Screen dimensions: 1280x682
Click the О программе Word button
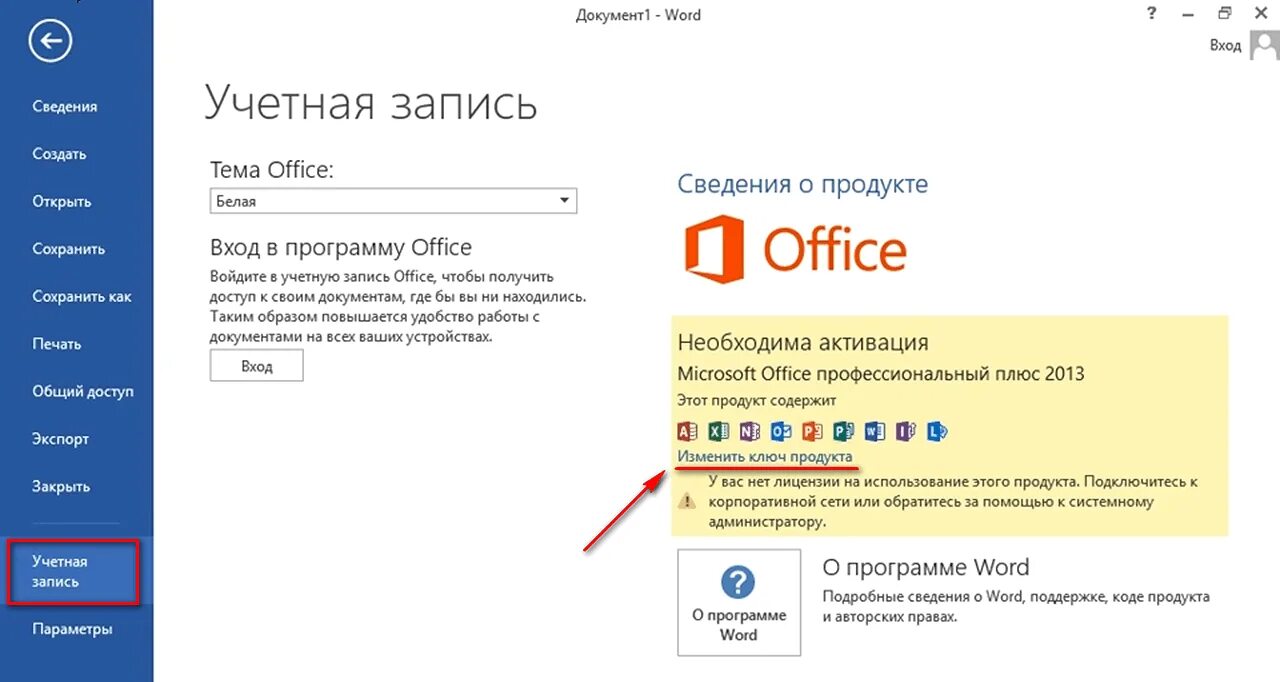739,602
